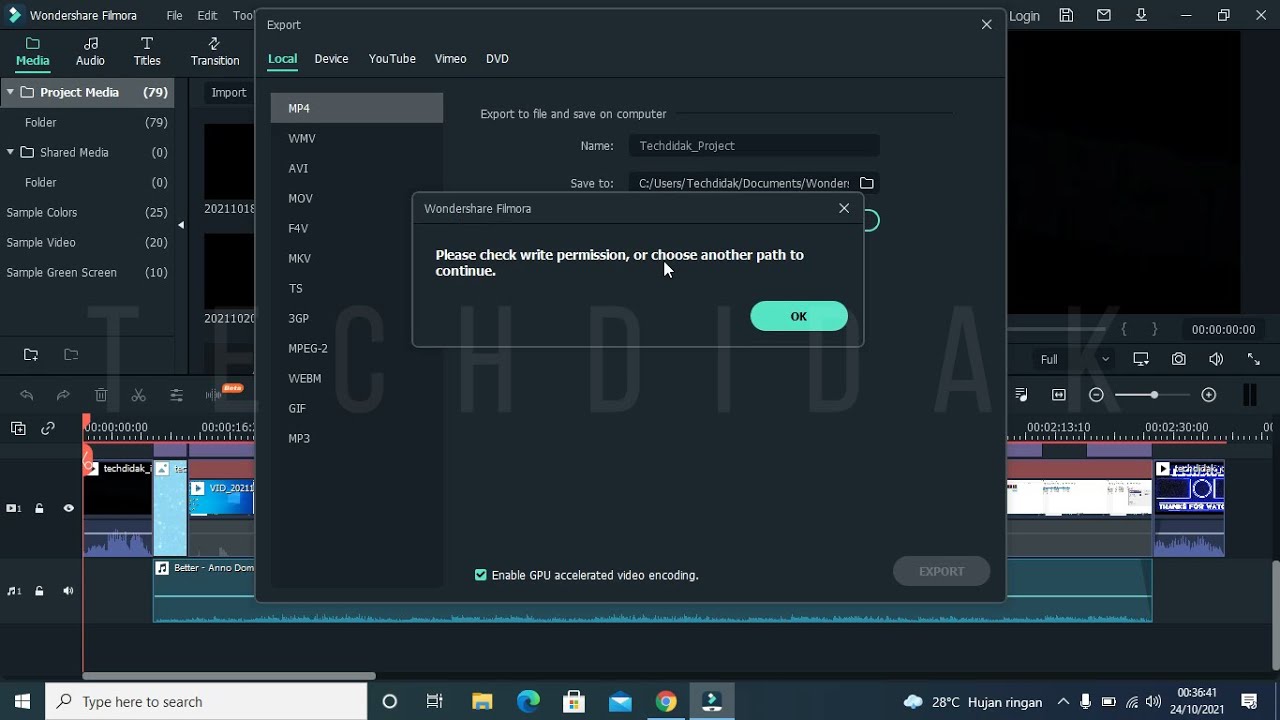Select WMV export format

tap(356, 138)
